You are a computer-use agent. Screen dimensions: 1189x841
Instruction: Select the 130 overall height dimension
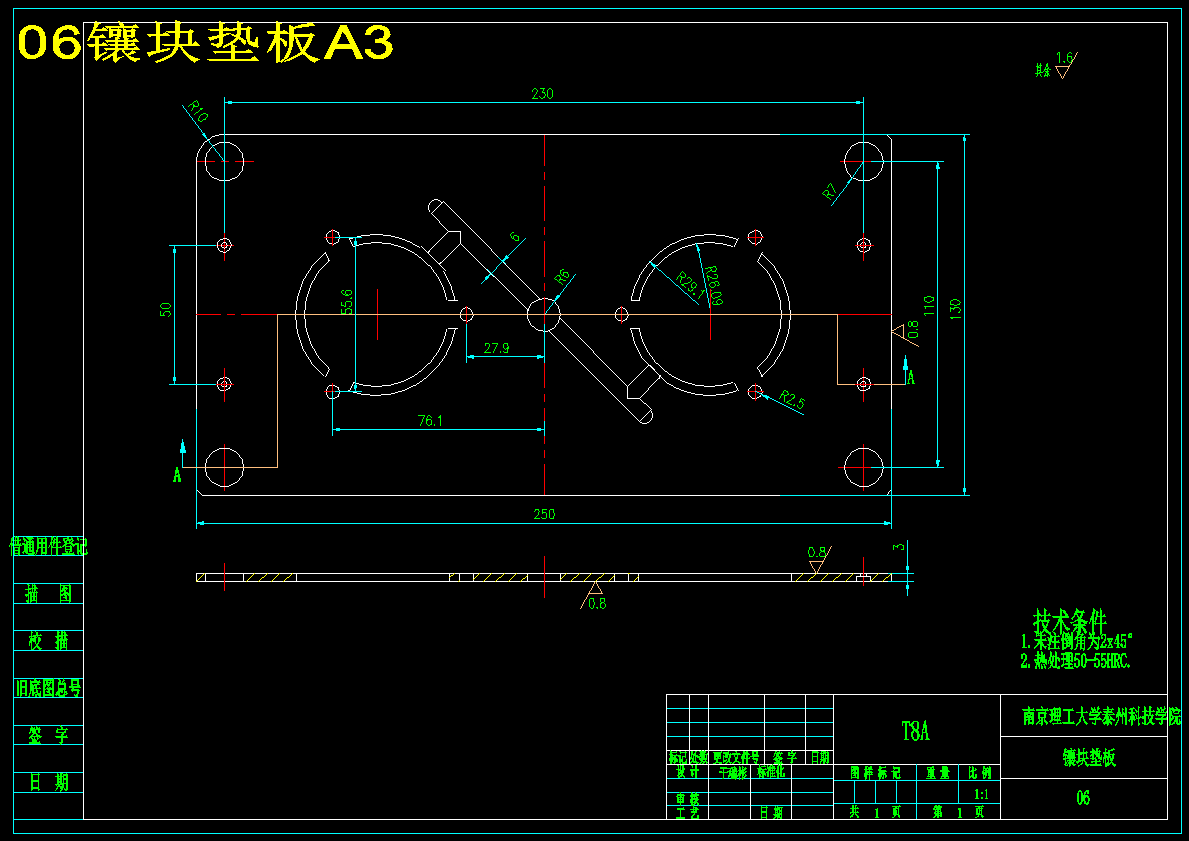click(955, 309)
